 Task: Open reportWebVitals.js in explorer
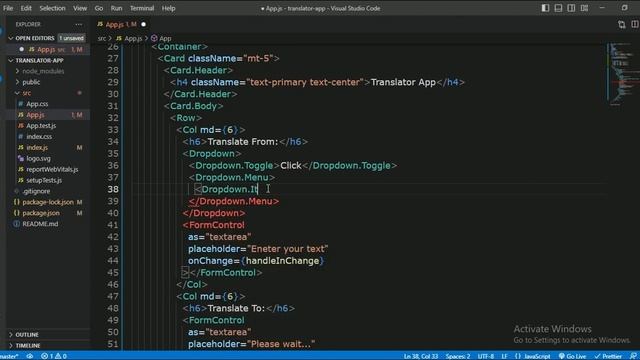[x=52, y=169]
